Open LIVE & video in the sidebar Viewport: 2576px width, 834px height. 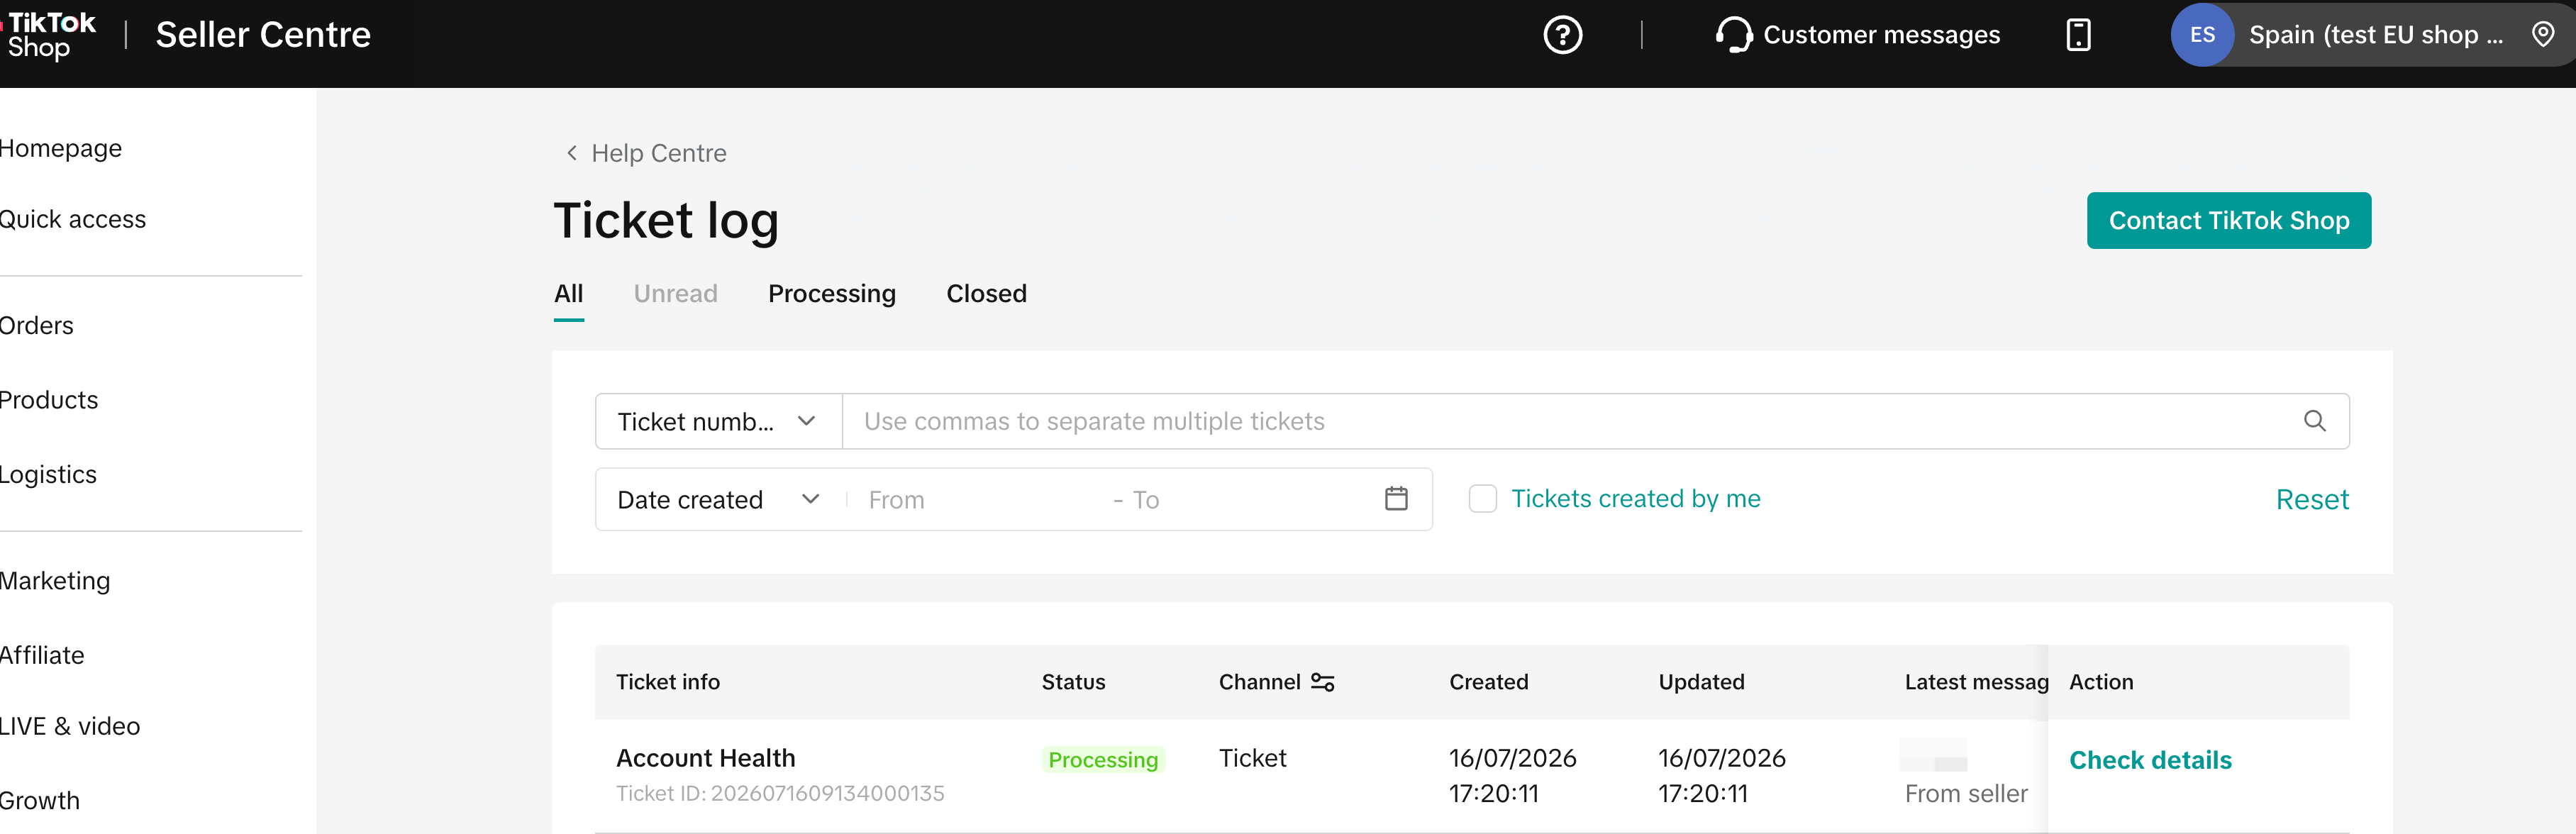coord(69,726)
